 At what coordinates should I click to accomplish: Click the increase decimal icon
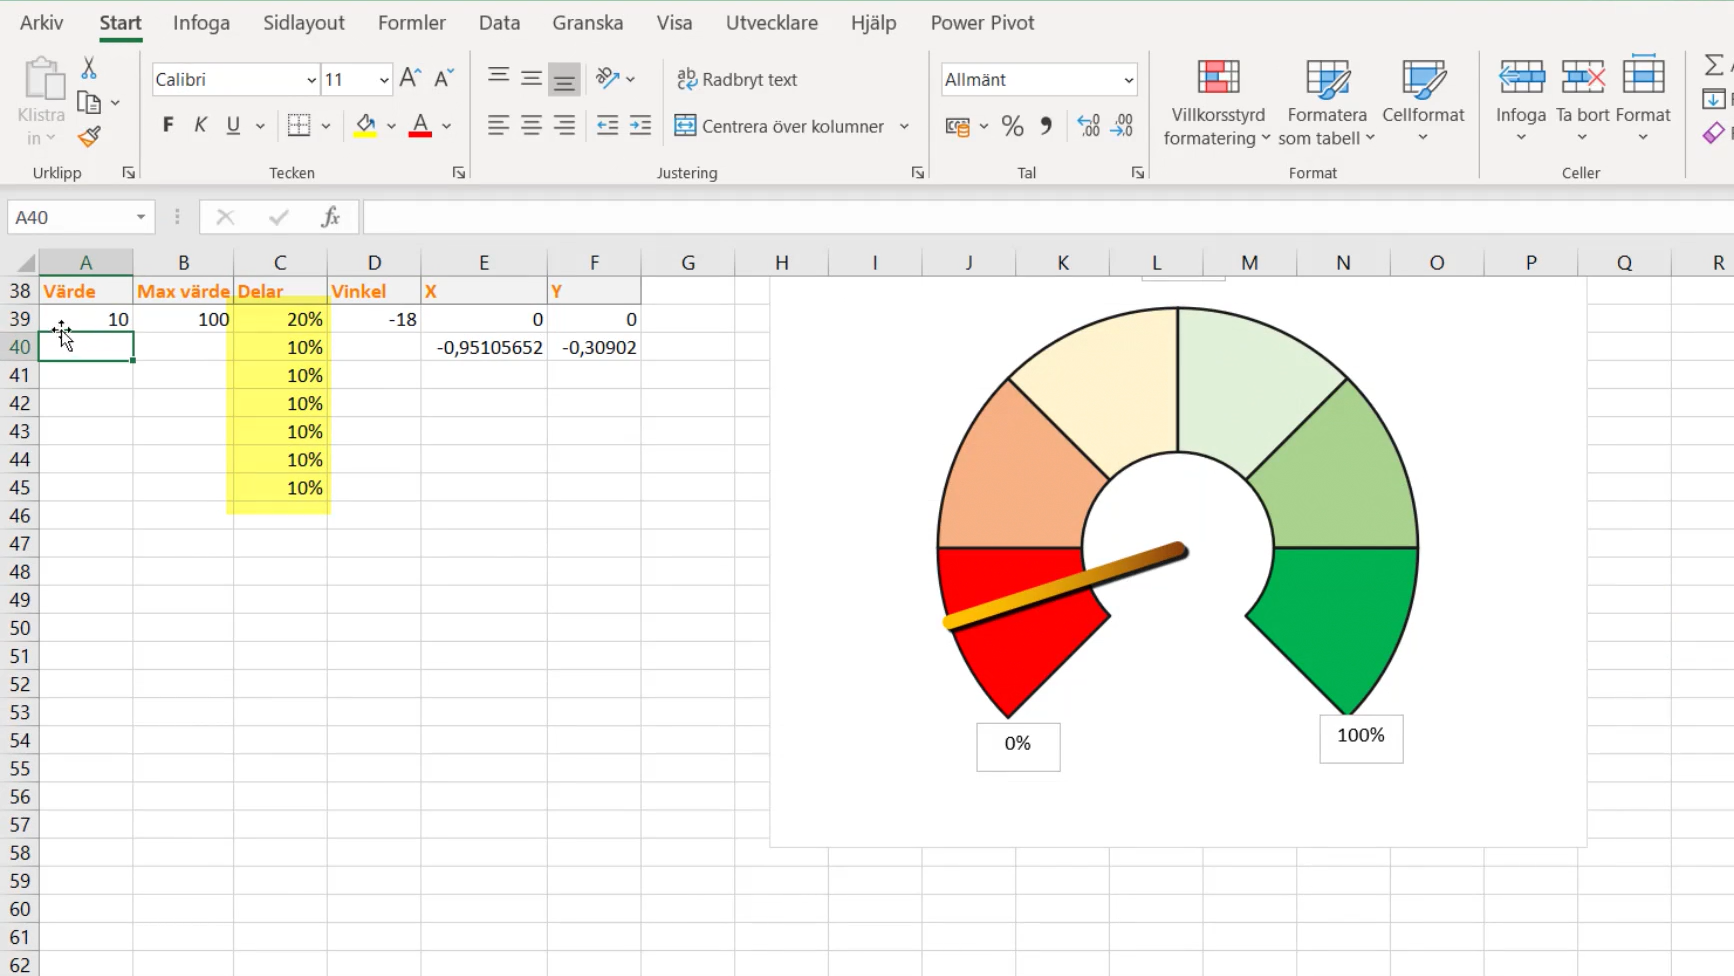point(1088,126)
